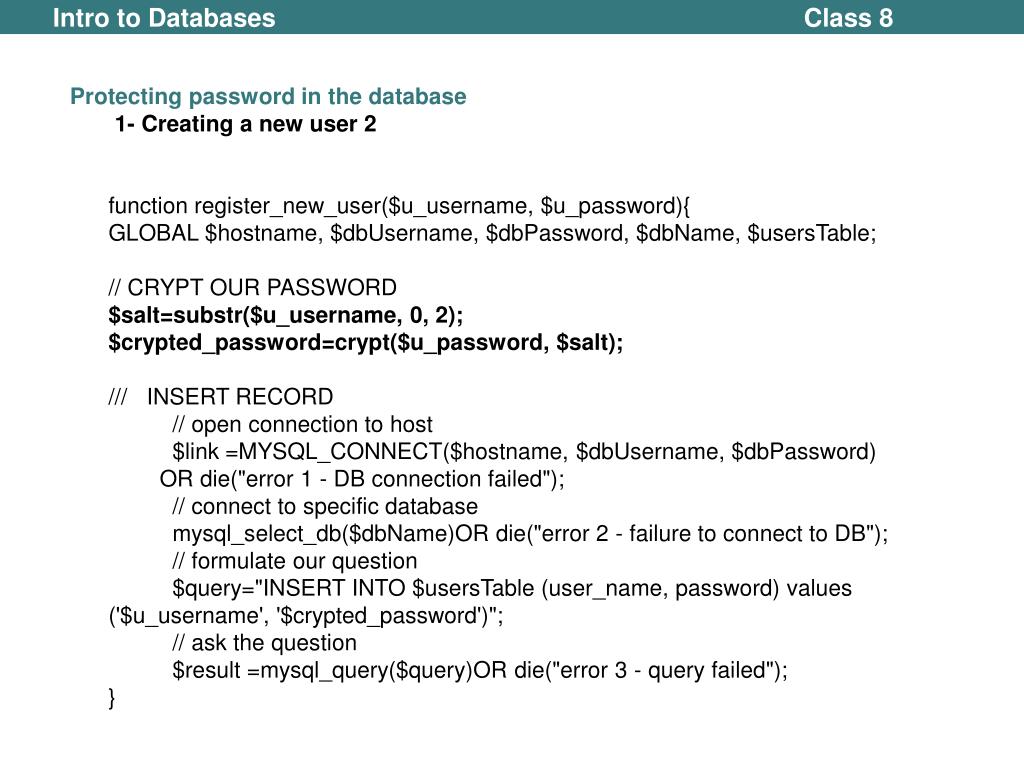Click the '/// INSERT RECORD' comment
Screen dimensions: 1024x768
coord(221,397)
